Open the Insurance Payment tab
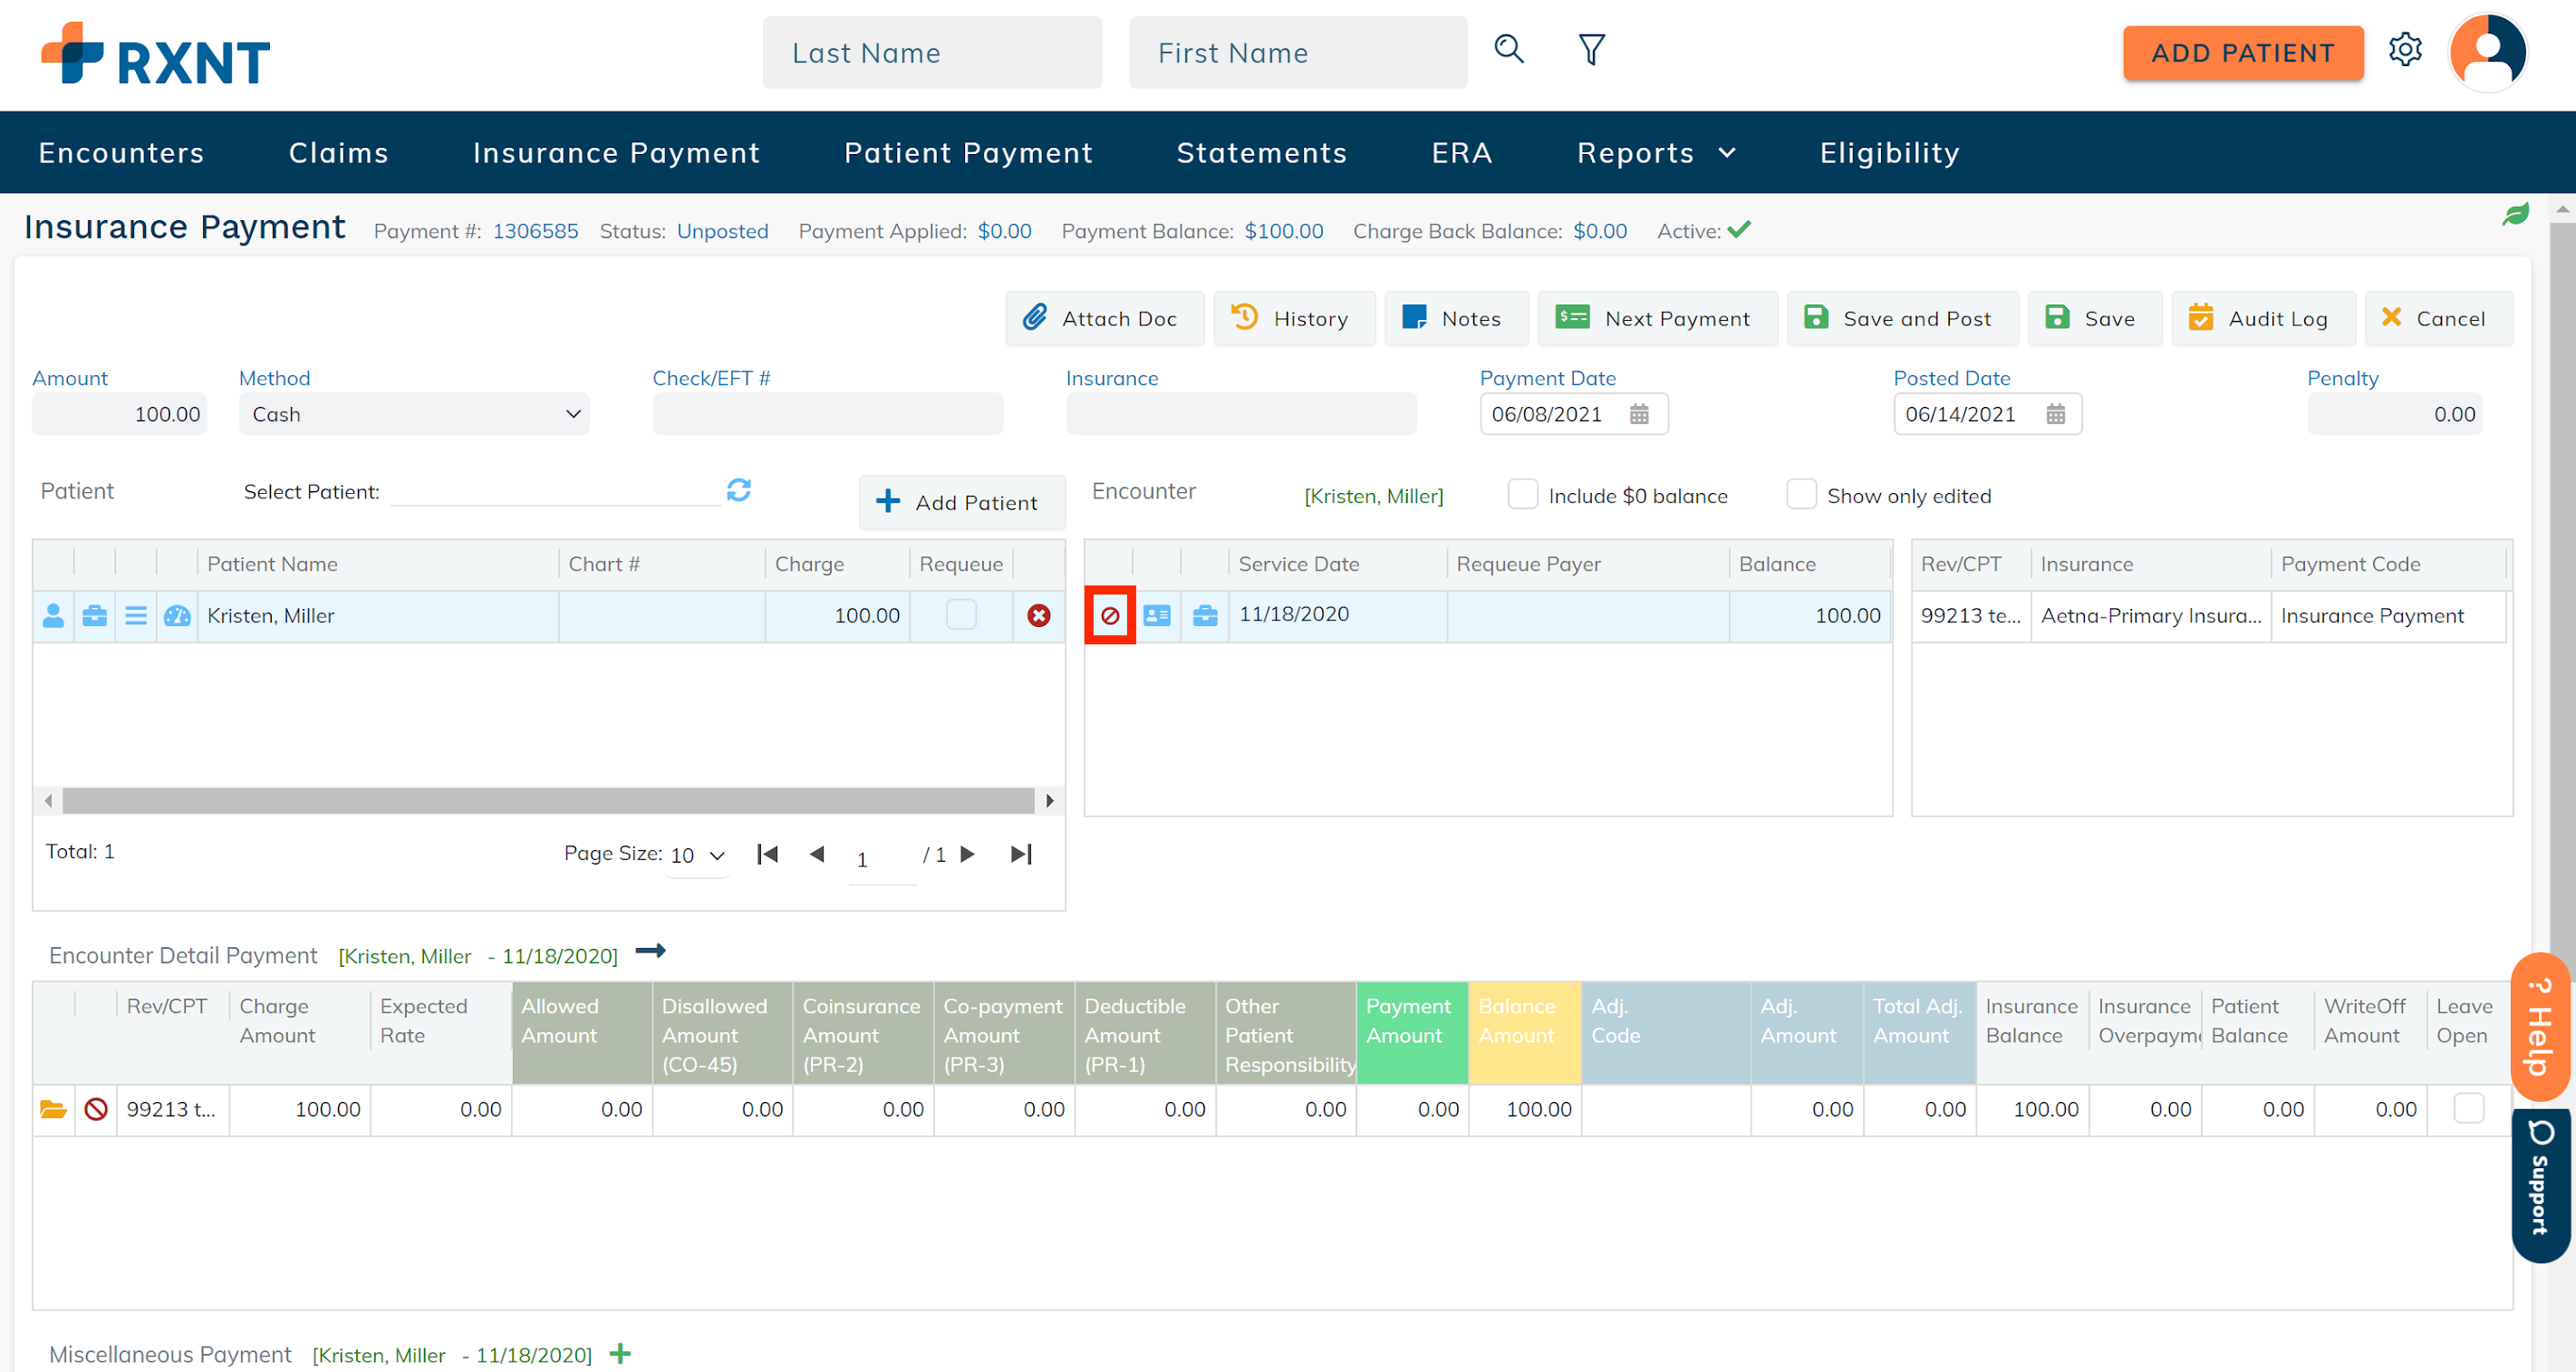 click(616, 153)
